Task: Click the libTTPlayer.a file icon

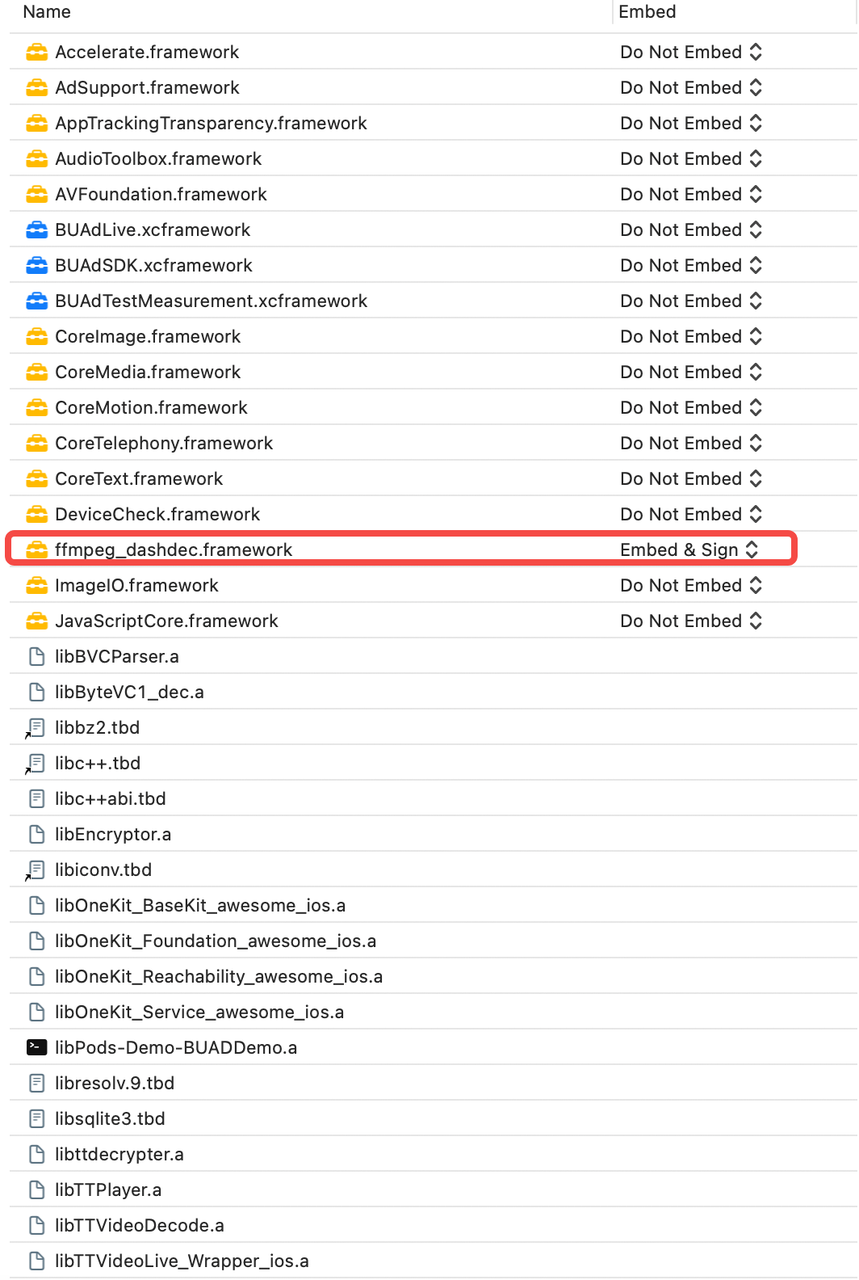Action: 37,1190
